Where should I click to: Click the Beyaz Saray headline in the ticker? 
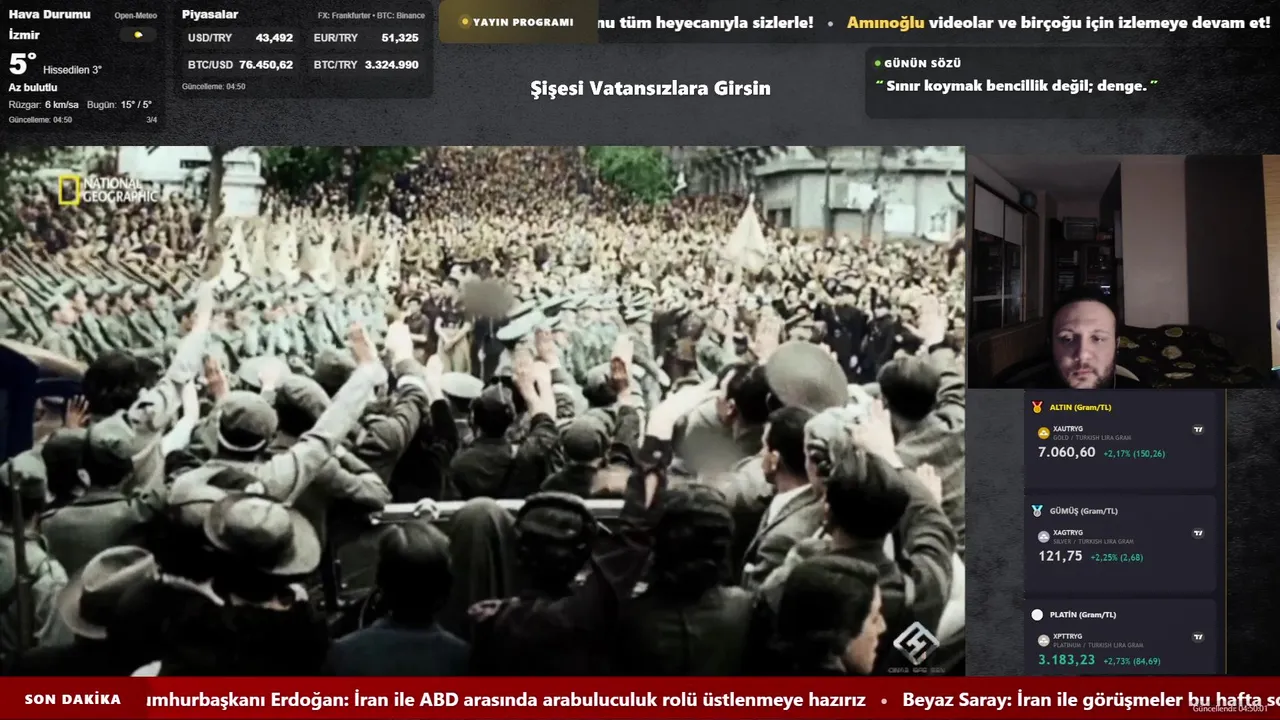pos(1091,700)
